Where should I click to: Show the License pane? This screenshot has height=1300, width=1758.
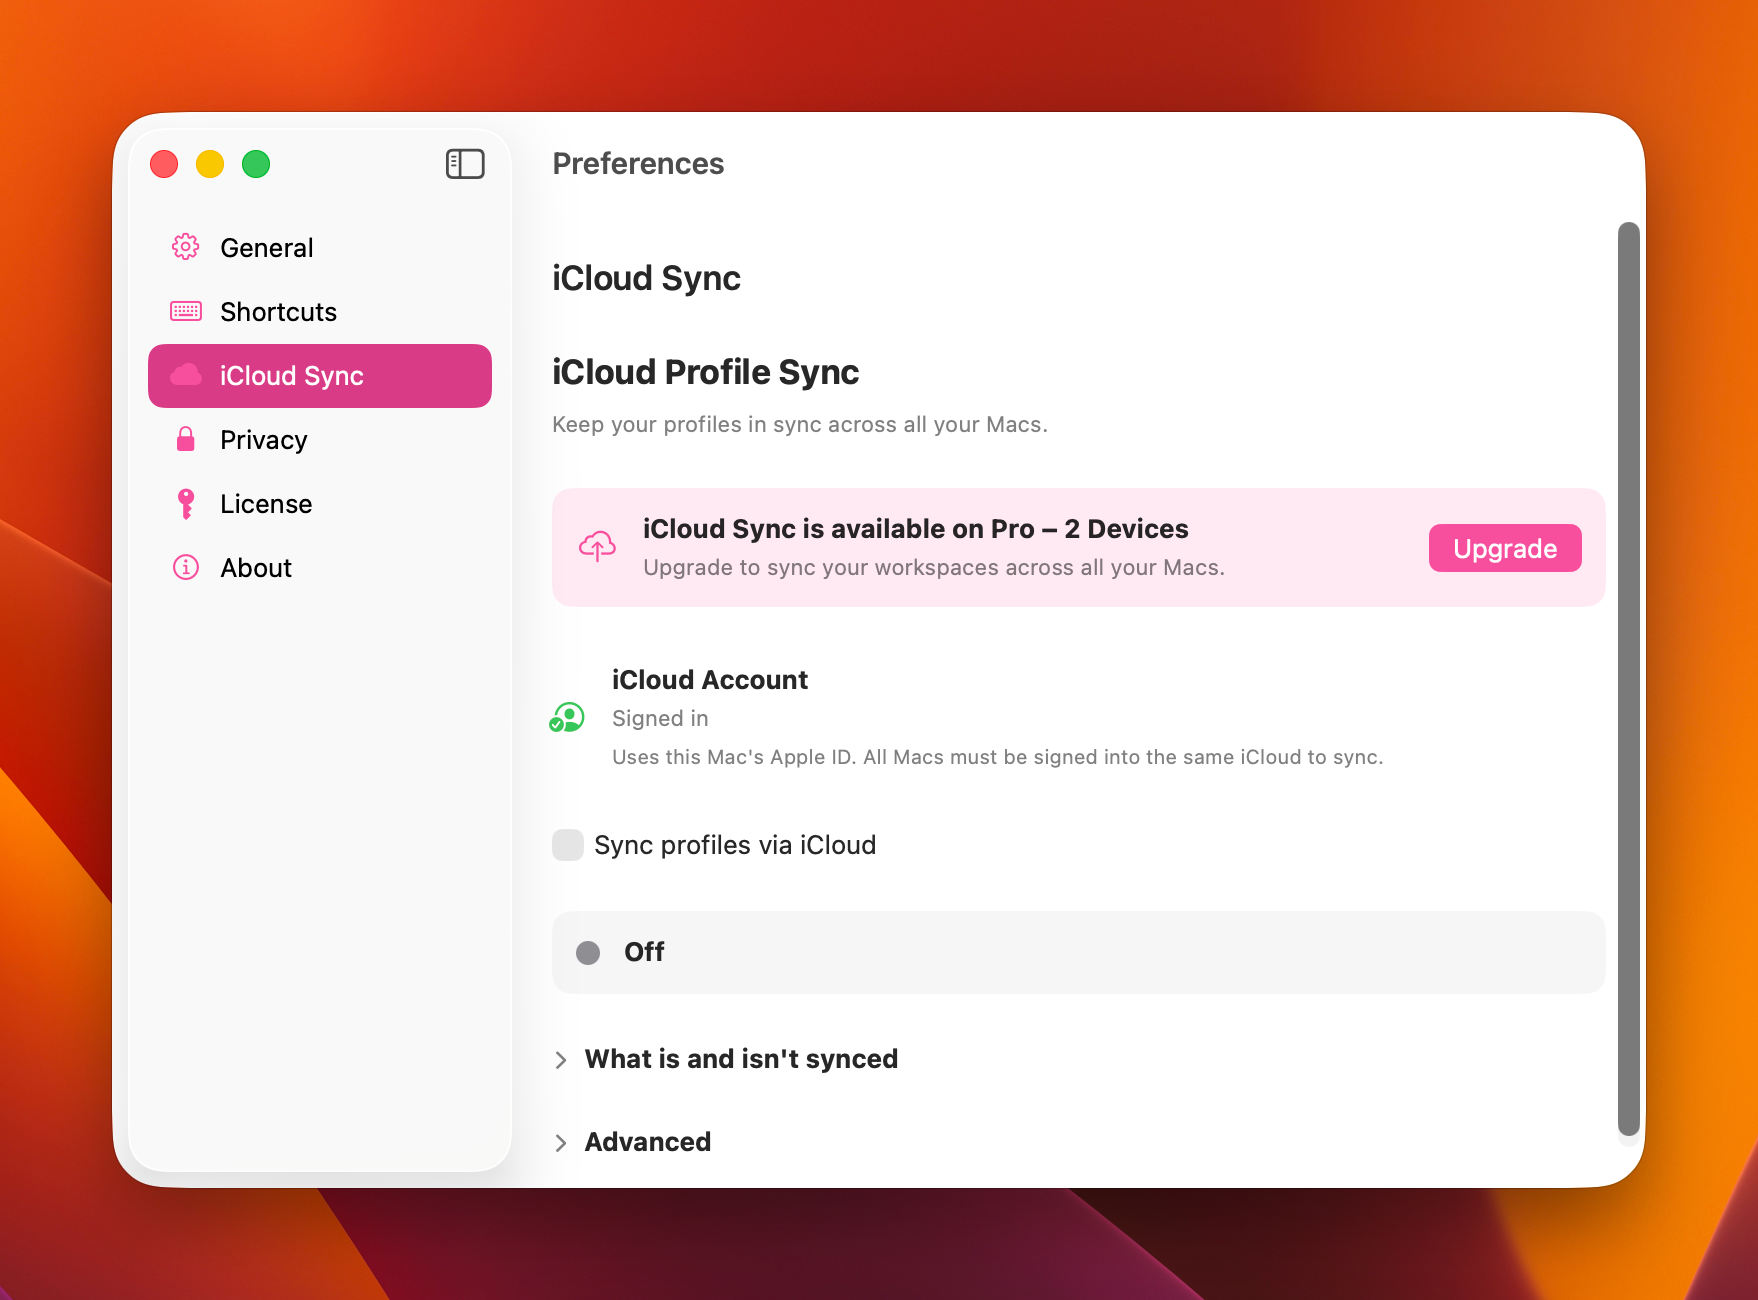(320, 503)
